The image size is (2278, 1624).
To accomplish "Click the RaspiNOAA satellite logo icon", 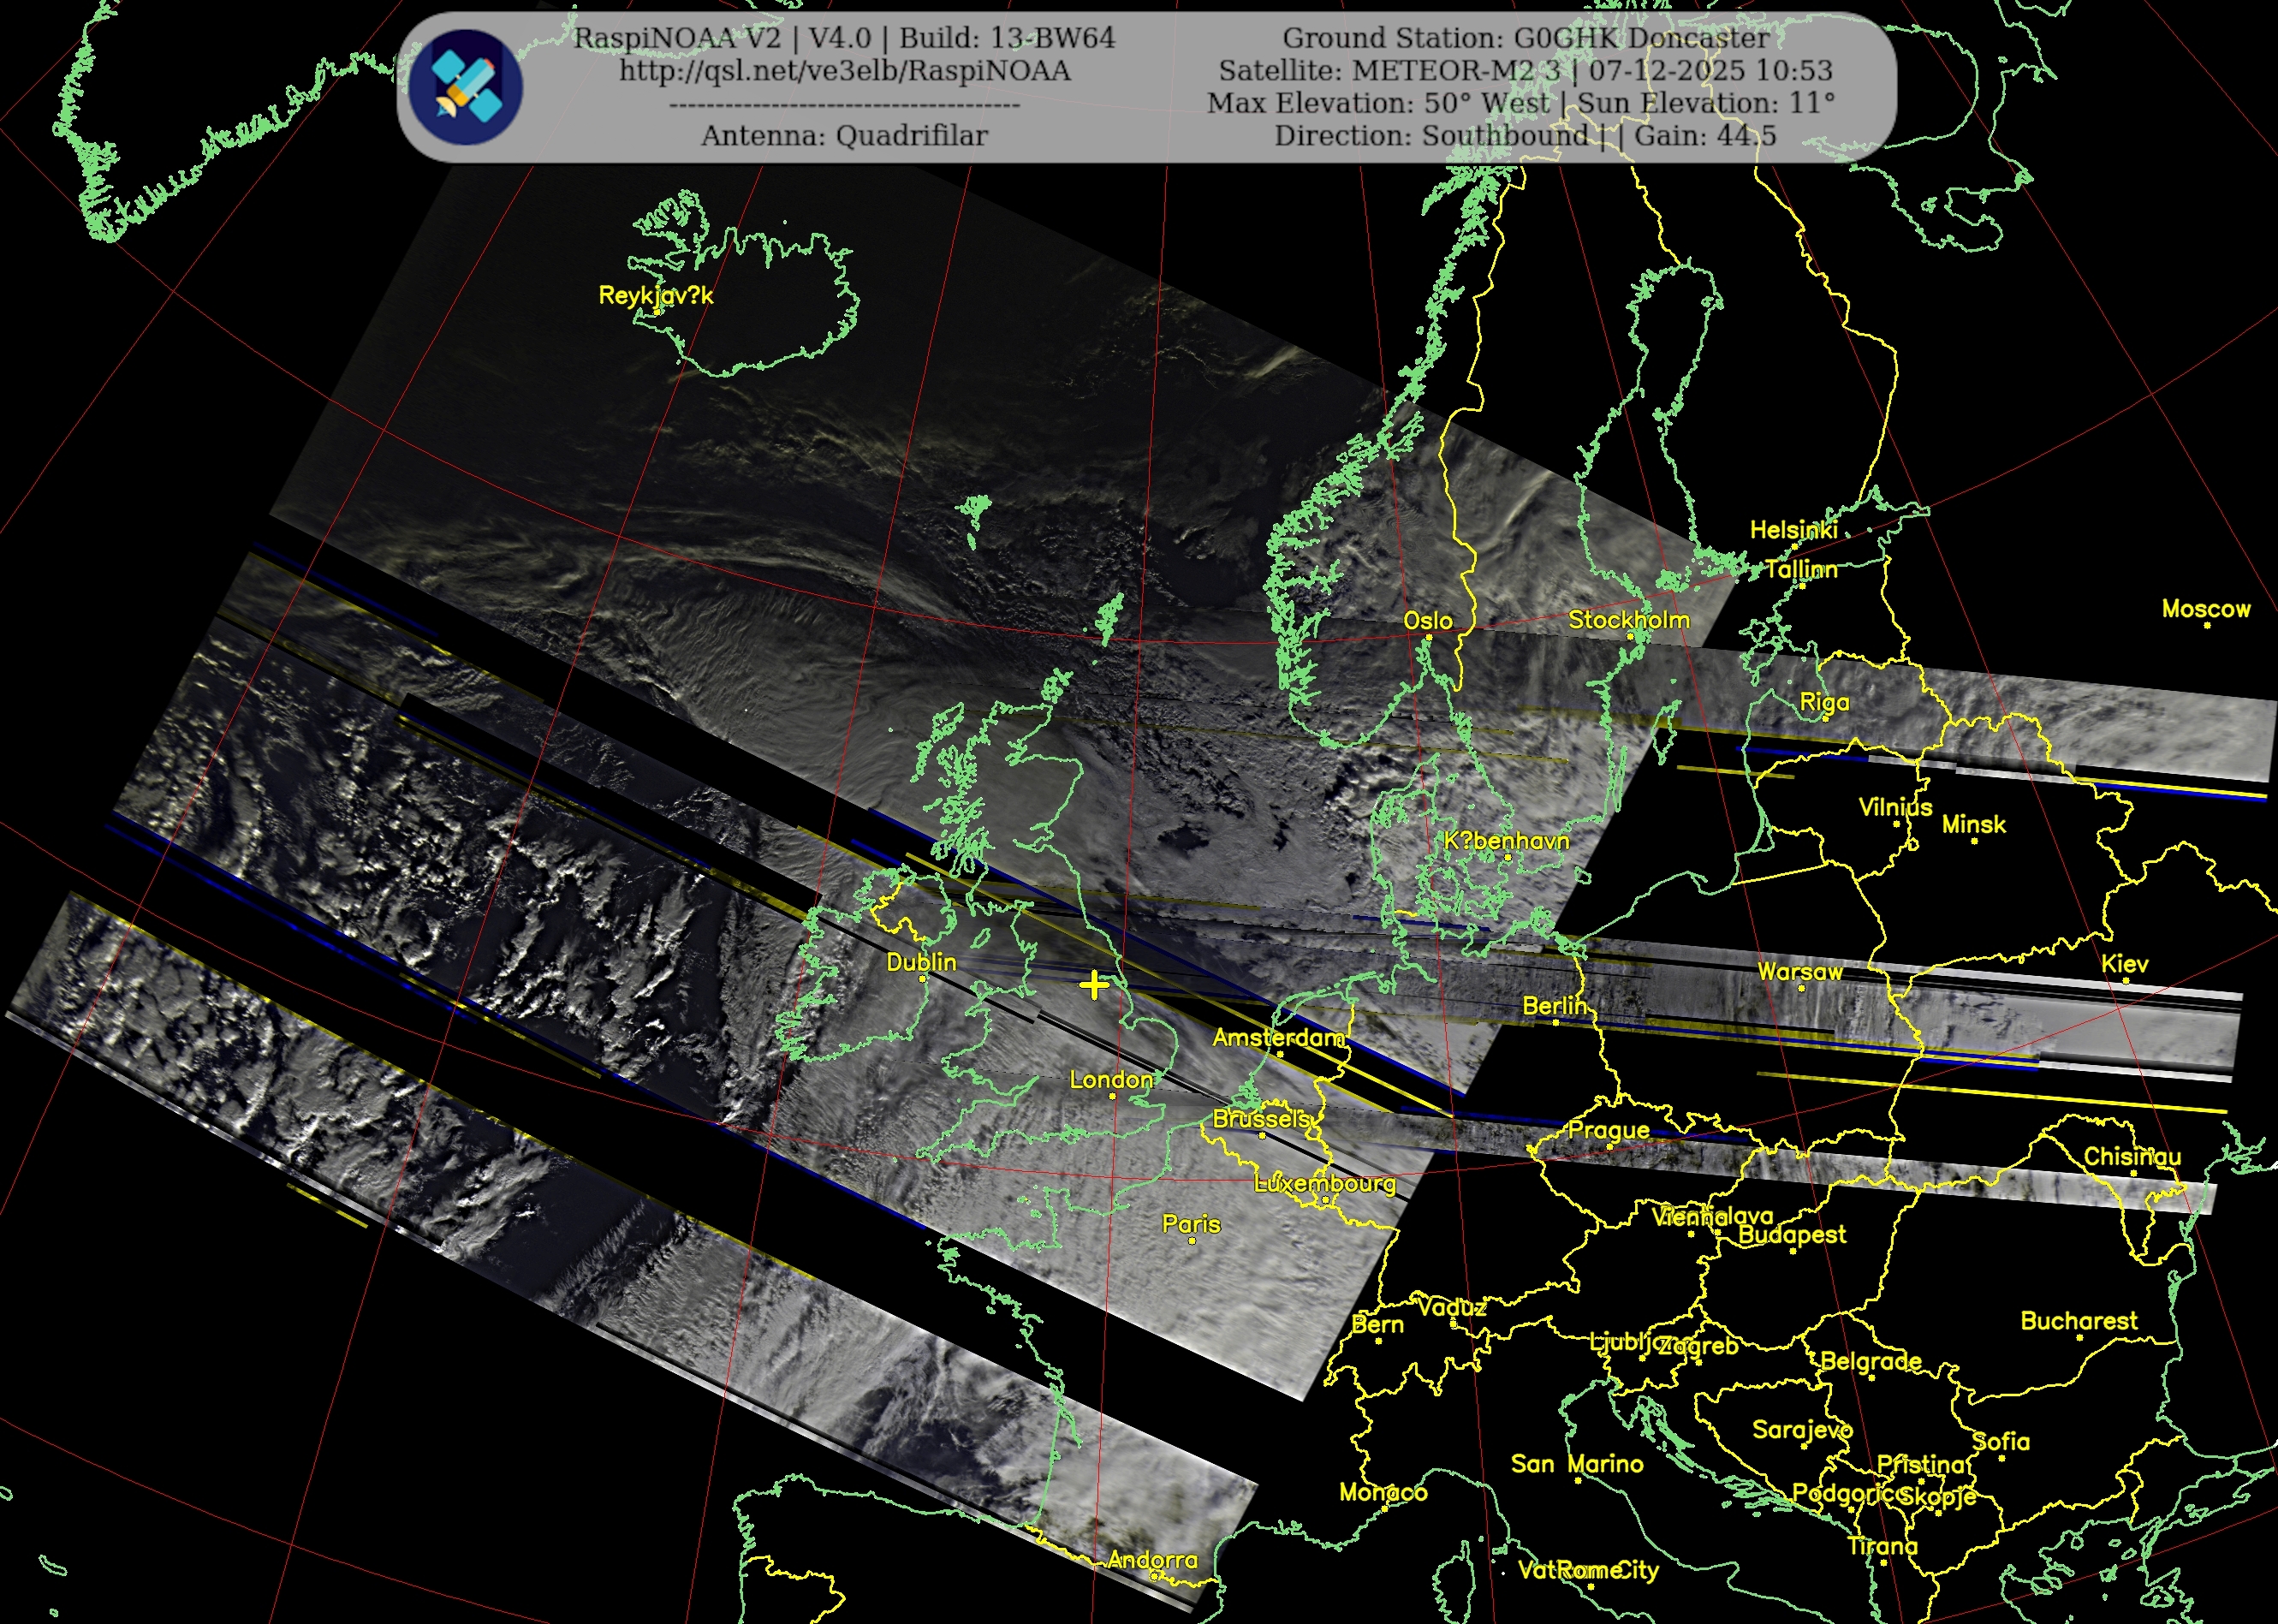I will (465, 87).
